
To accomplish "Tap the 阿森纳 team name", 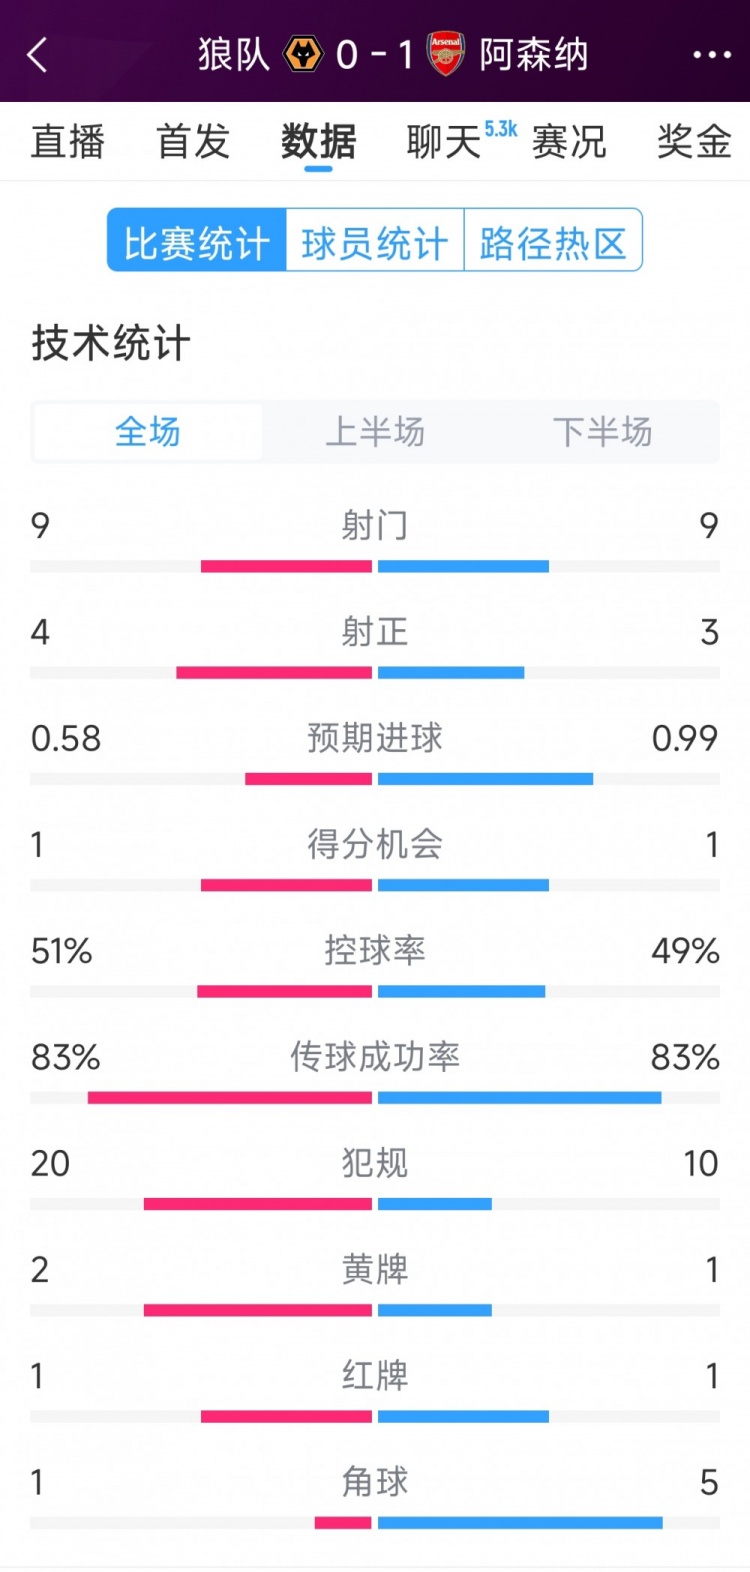I will 534,54.
